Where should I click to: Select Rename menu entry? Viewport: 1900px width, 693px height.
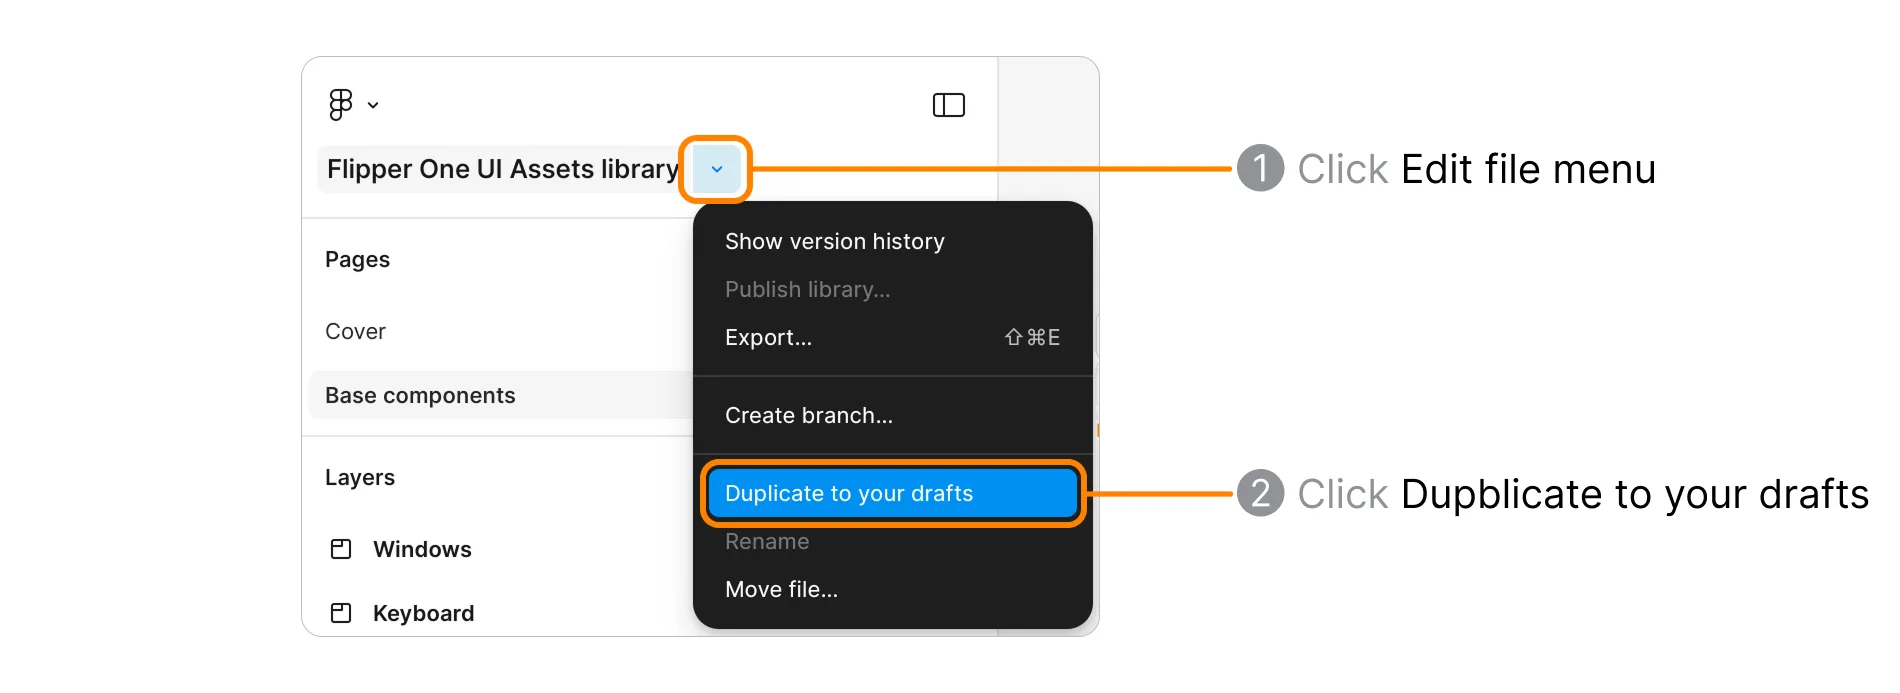coord(767,541)
